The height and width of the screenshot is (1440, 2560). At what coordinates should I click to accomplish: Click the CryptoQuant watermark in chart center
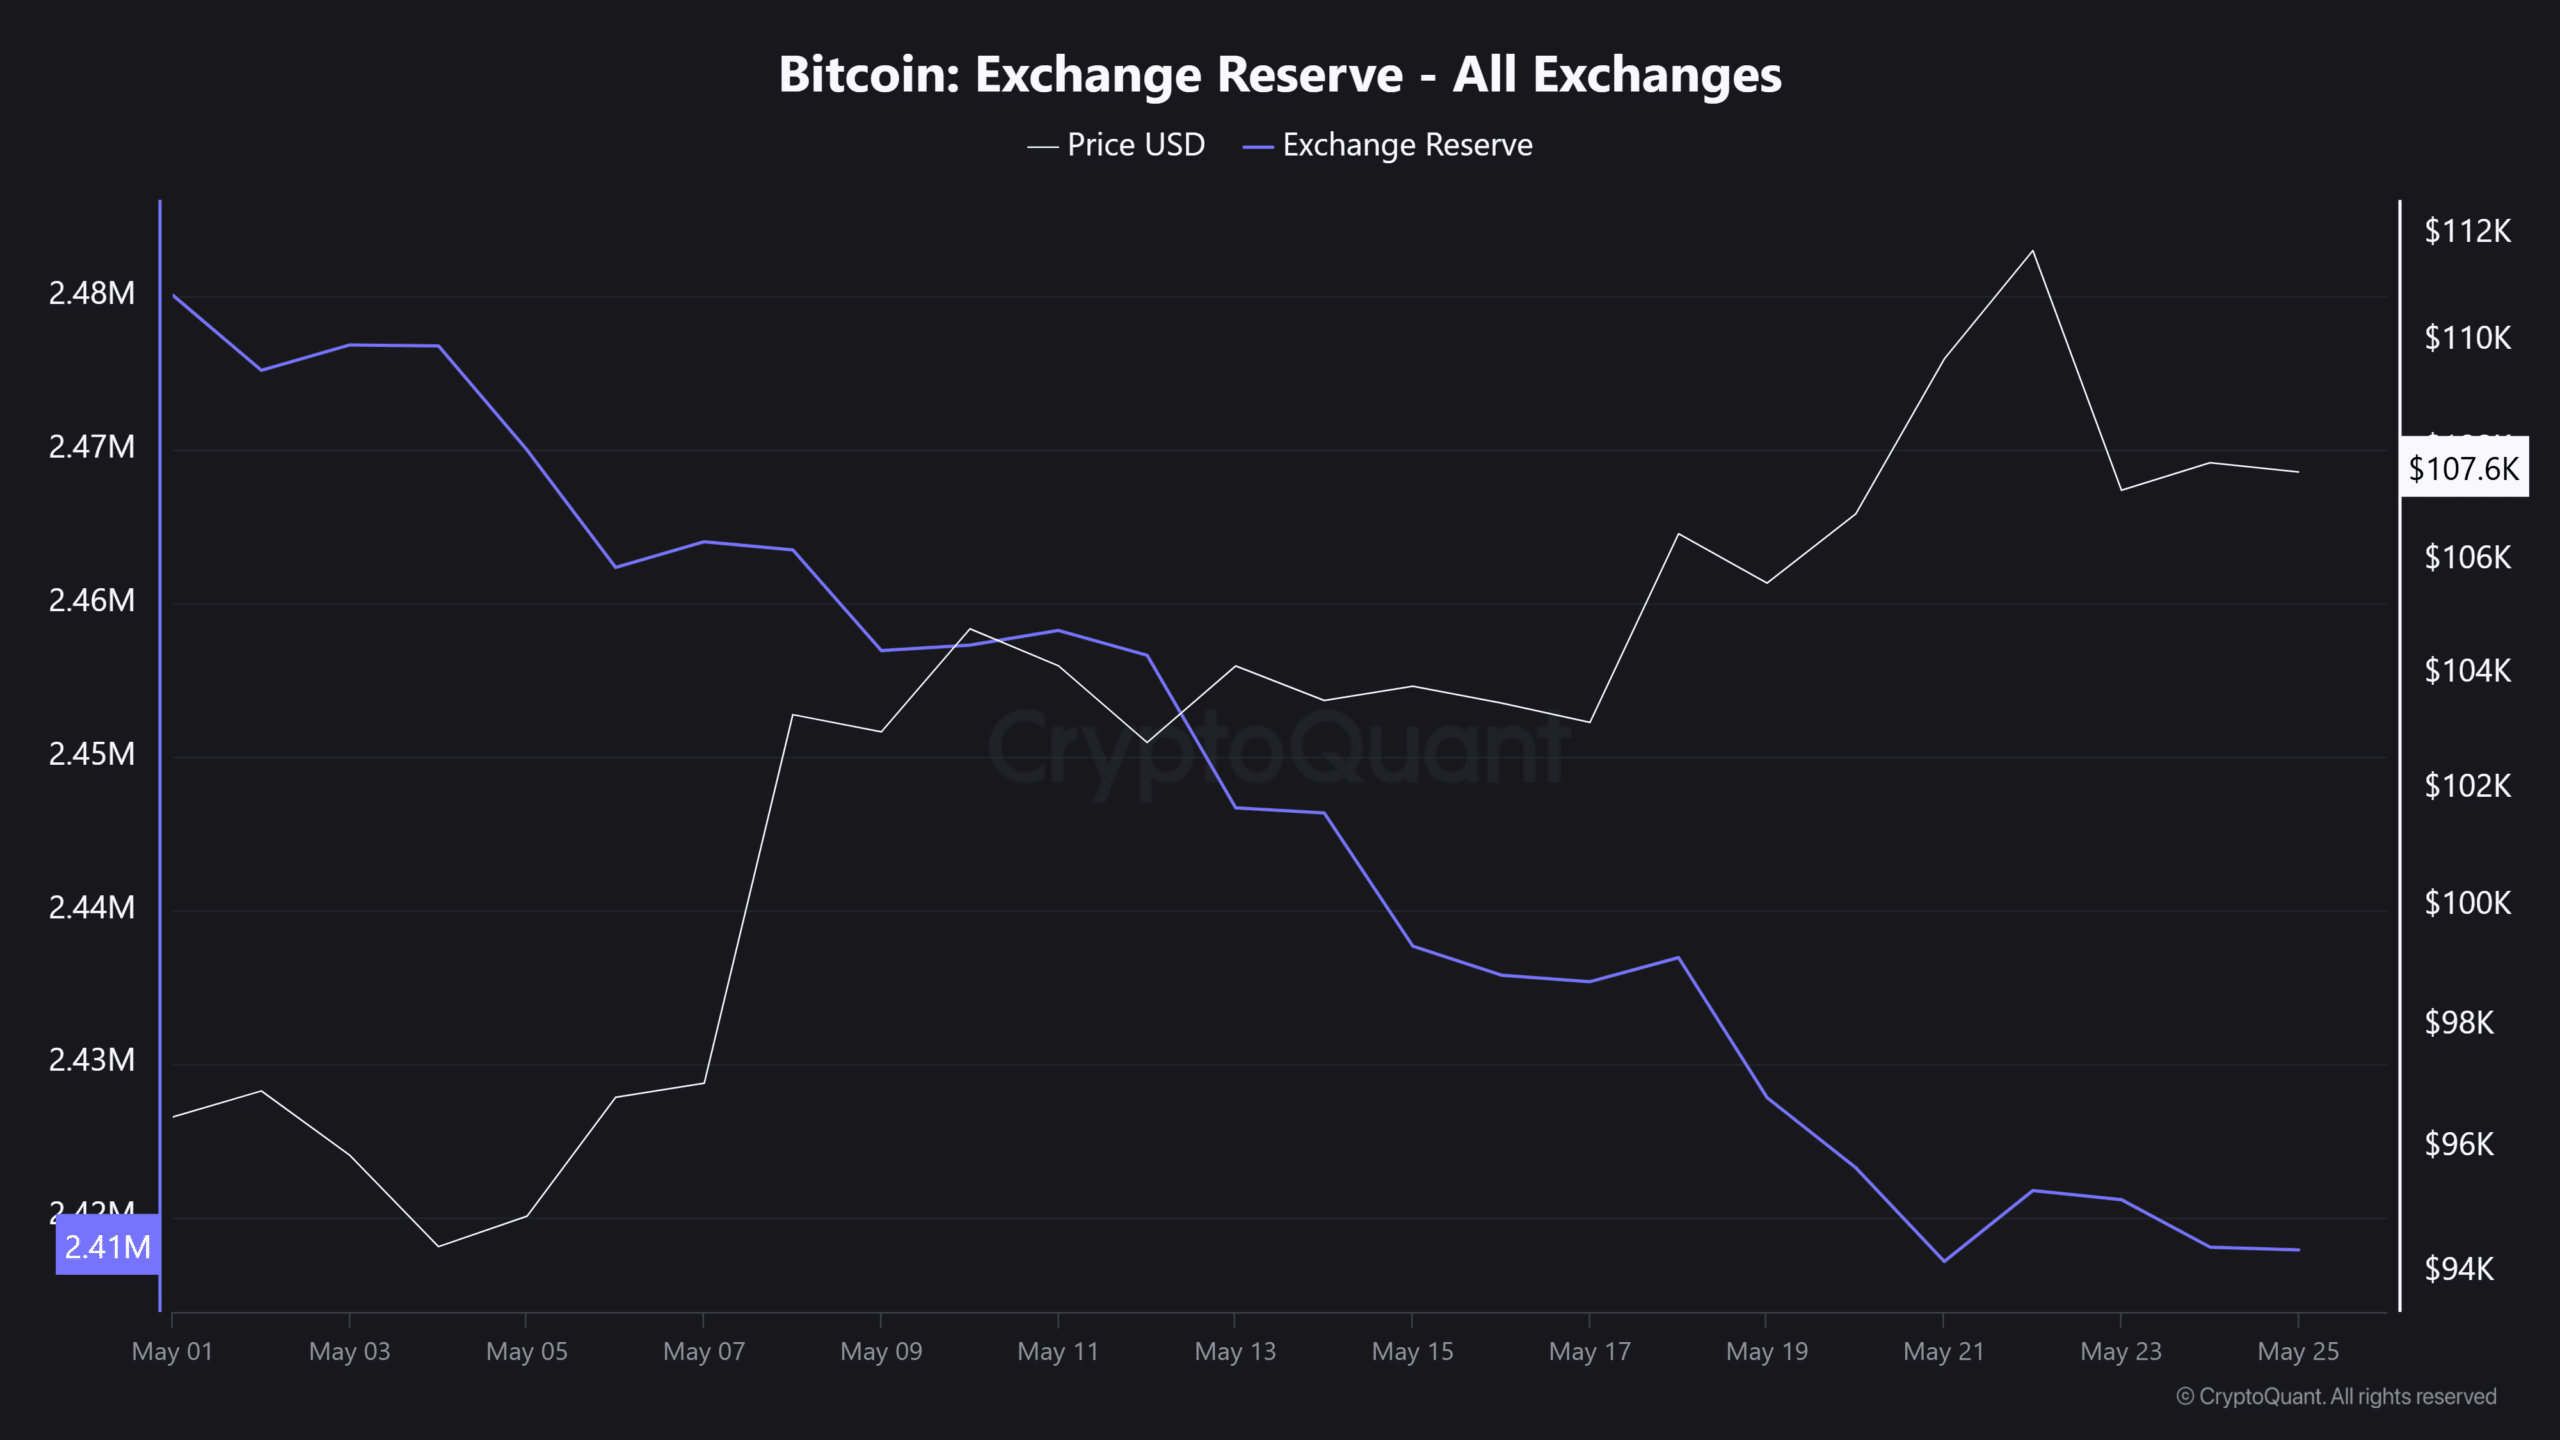pyautogui.click(x=1278, y=748)
